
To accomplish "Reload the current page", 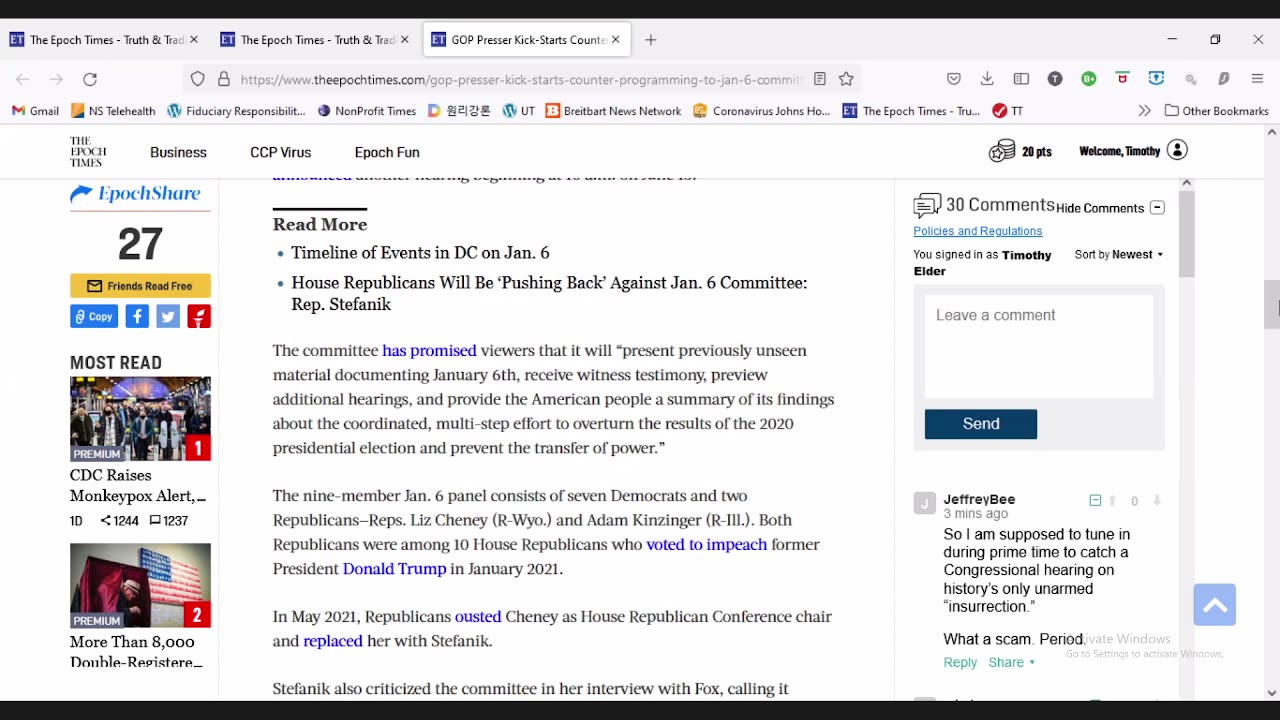I will [x=90, y=79].
